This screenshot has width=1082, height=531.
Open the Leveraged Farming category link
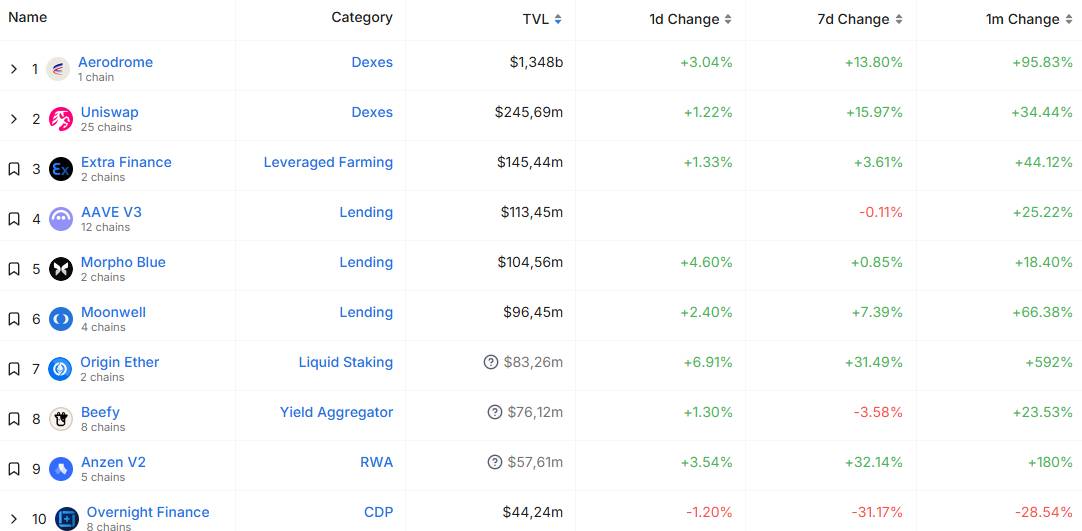point(328,162)
